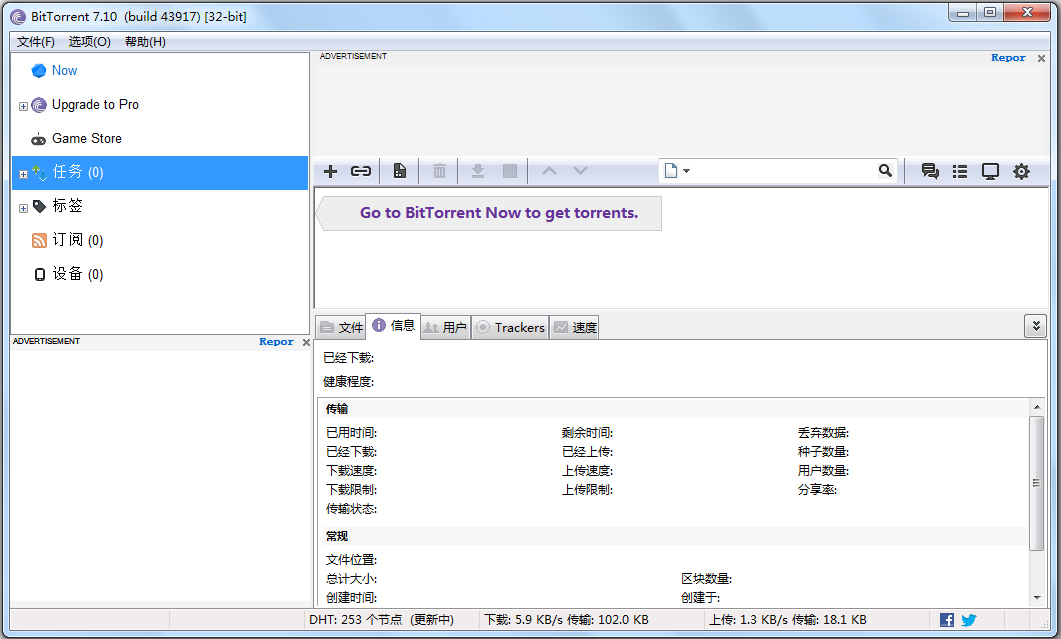Expand the 任务 (0) tree node
1061x639 pixels.
[23, 174]
